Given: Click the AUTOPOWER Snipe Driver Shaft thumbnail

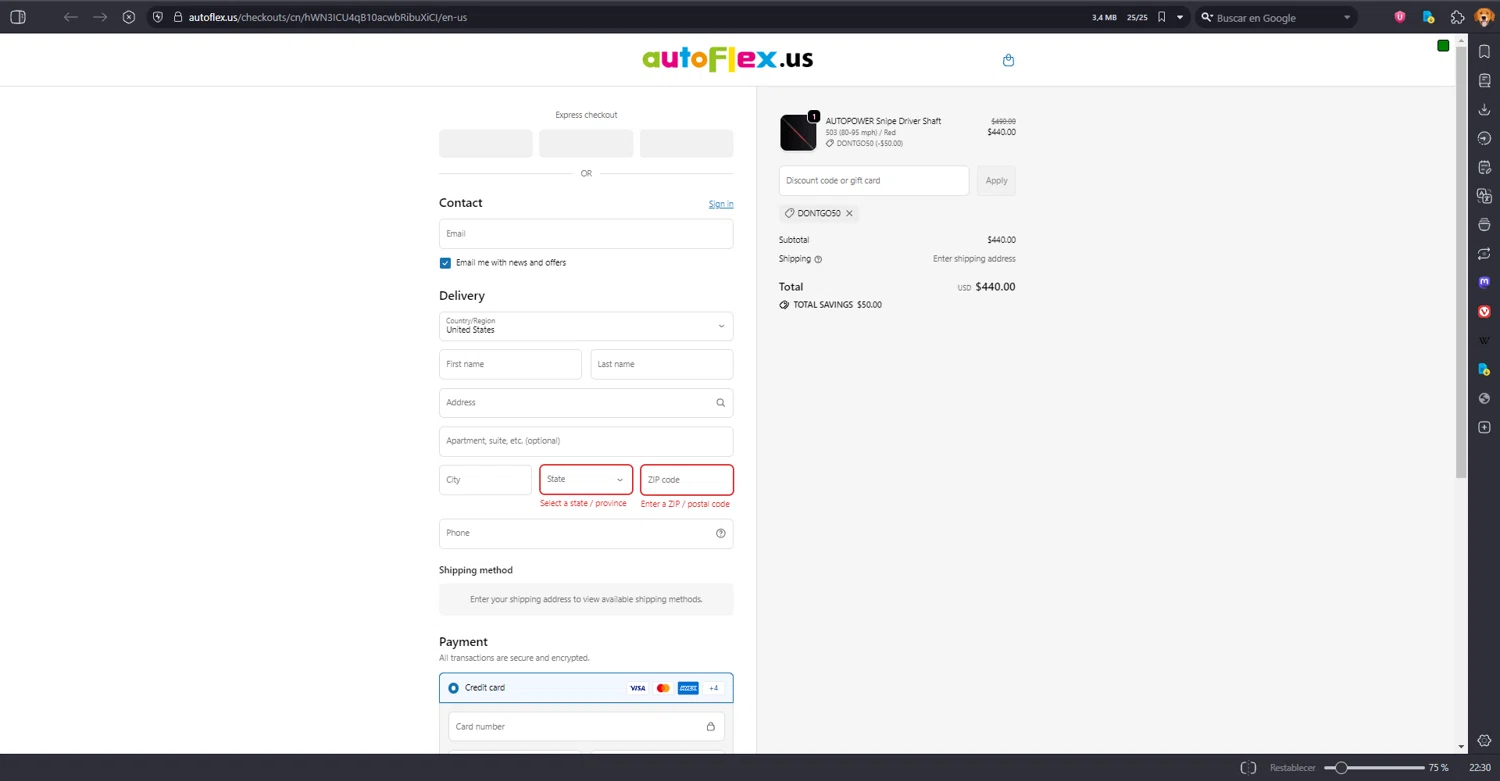Looking at the screenshot, I should [x=798, y=132].
